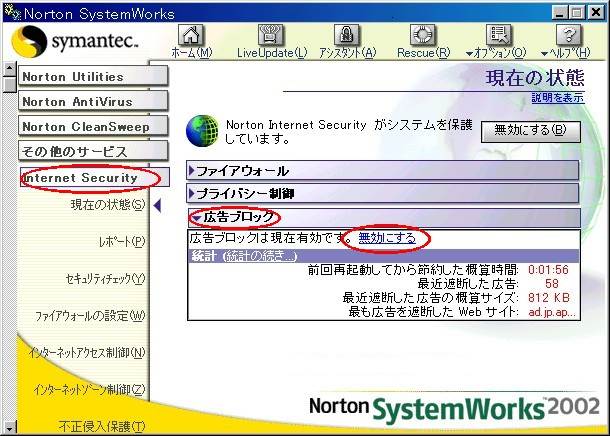The height and width of the screenshot is (436, 610).
Task: Open the Options dropdown arrow
Action: click(470, 54)
